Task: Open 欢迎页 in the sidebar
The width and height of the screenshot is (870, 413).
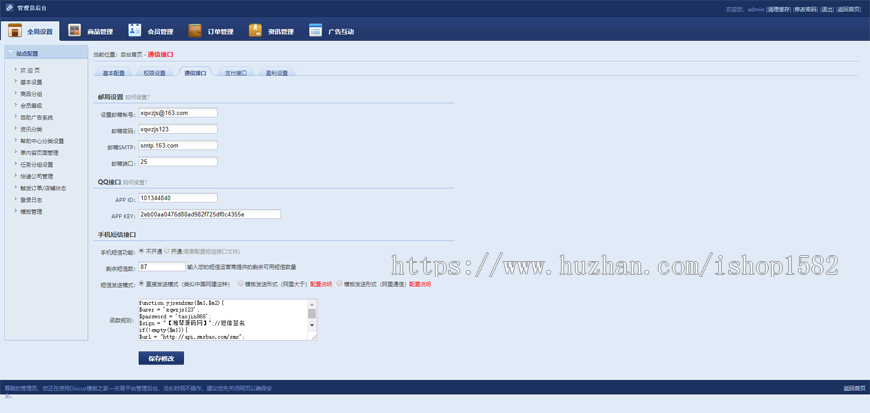Action: coord(30,70)
